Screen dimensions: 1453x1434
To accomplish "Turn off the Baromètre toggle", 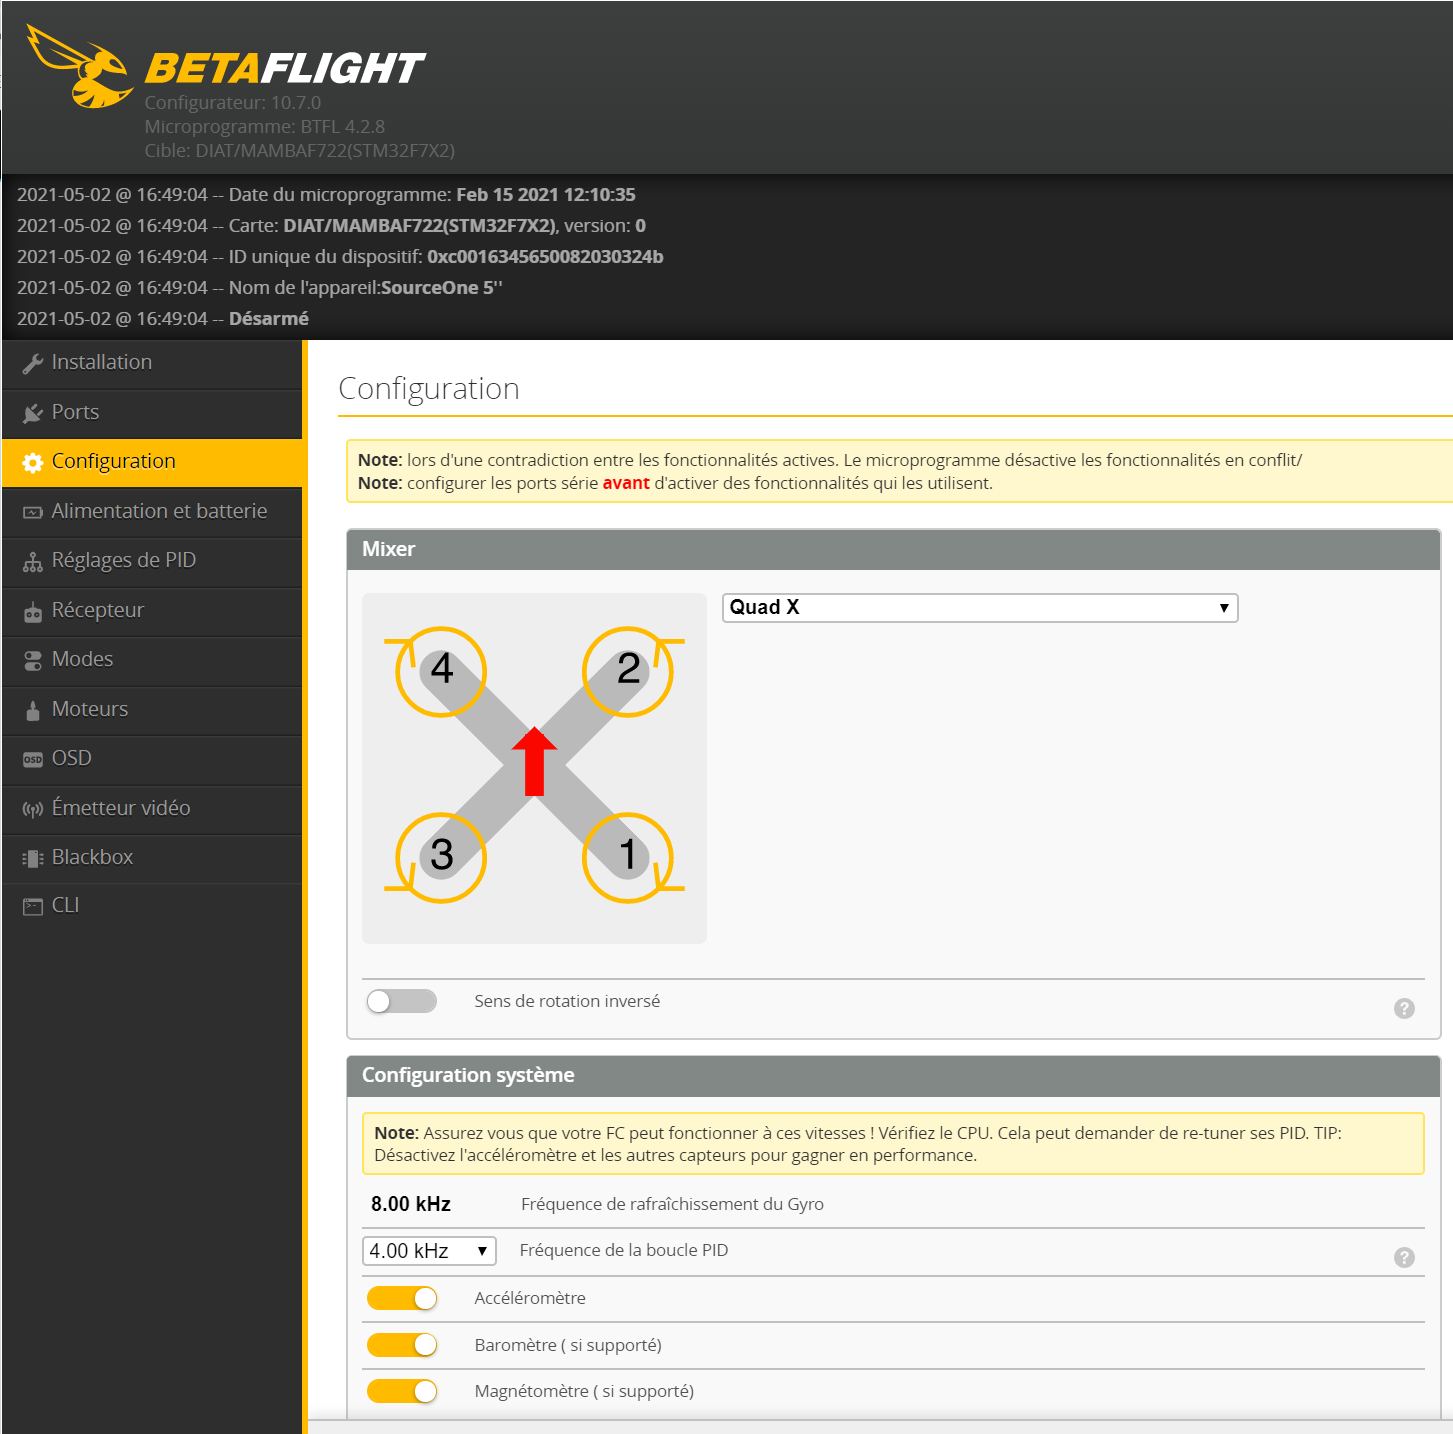I will (x=401, y=1344).
